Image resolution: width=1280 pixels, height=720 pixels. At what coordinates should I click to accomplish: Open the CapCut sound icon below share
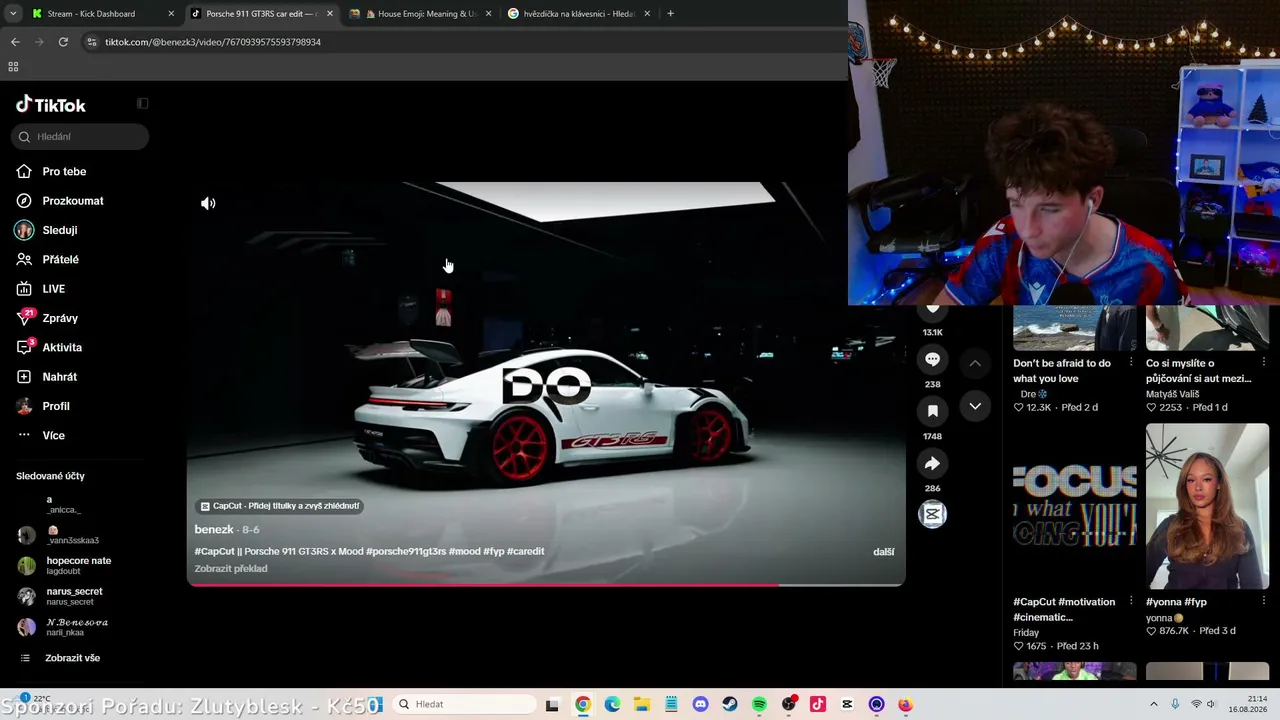pos(932,514)
